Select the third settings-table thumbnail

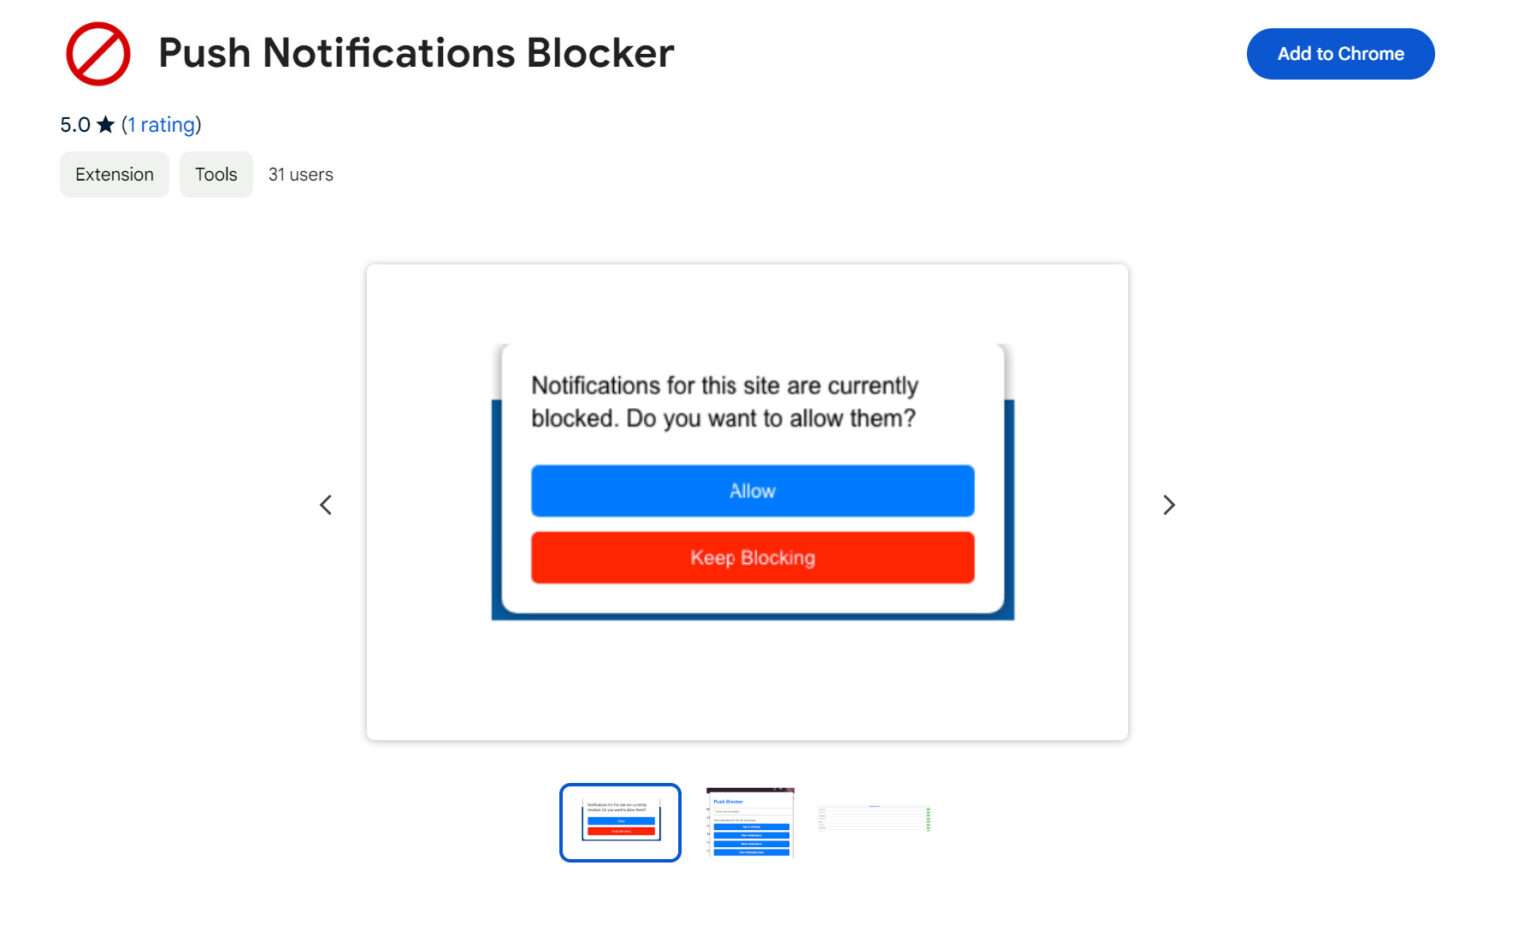click(875, 818)
